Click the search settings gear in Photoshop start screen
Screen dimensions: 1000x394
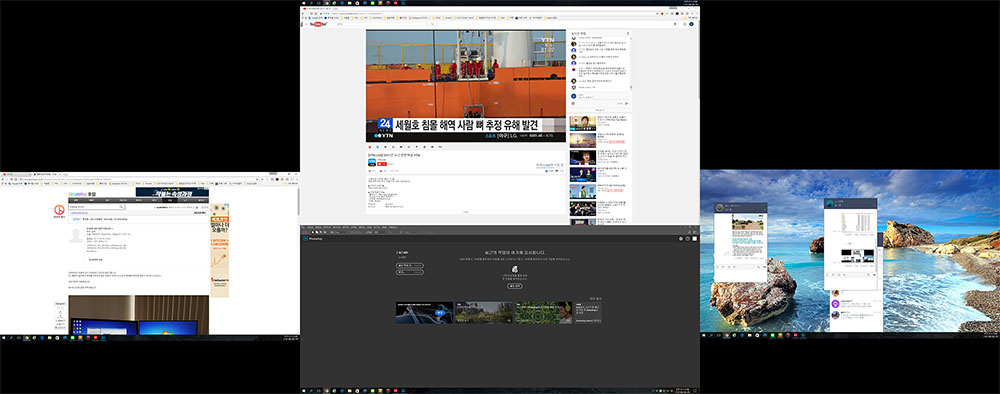coord(680,238)
